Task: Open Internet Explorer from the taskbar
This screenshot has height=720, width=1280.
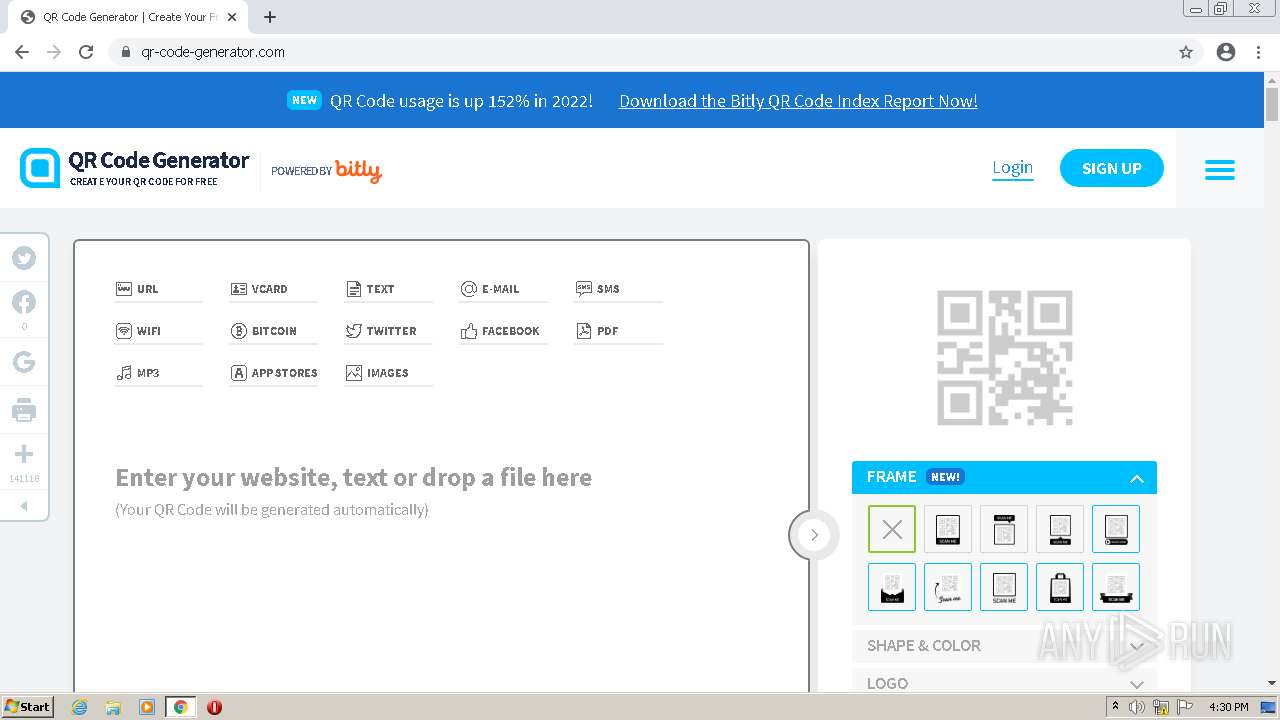Action: point(80,707)
